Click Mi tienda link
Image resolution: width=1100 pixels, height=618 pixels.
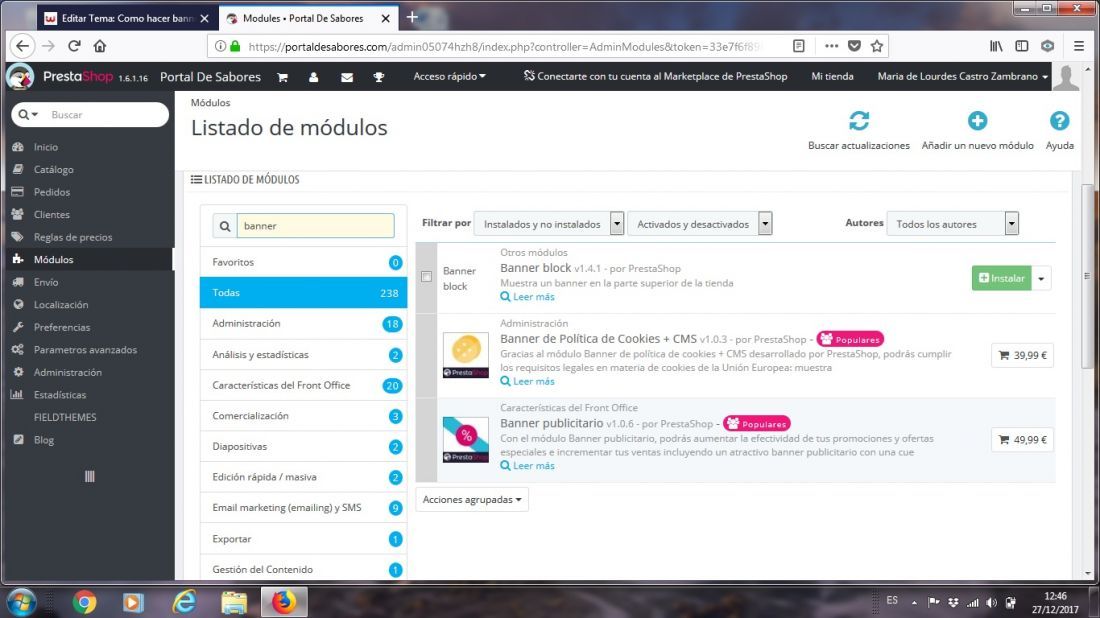(x=832, y=76)
